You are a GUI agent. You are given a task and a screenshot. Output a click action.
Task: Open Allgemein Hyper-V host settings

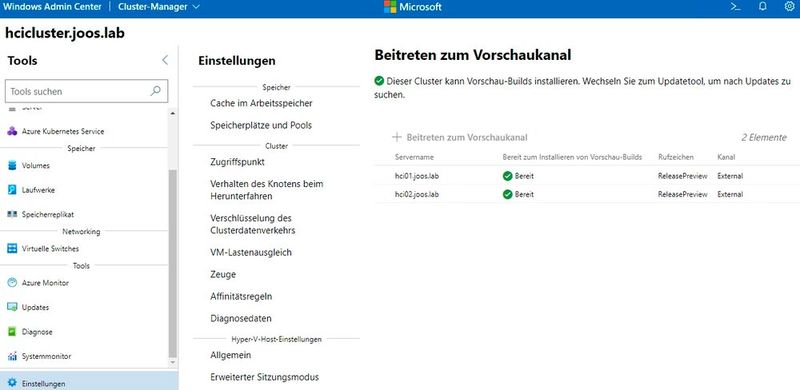[231, 355]
